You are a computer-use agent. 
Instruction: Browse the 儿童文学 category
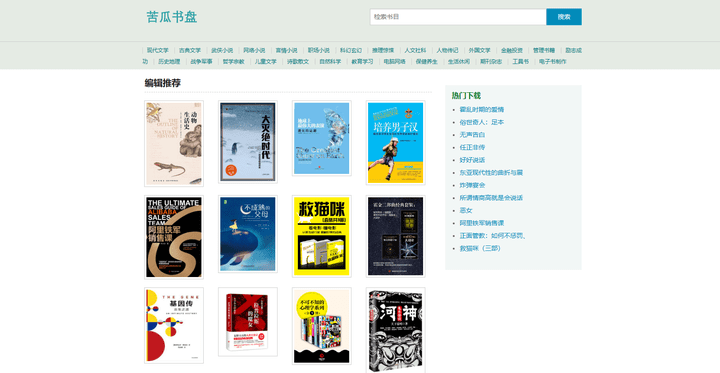click(266, 62)
